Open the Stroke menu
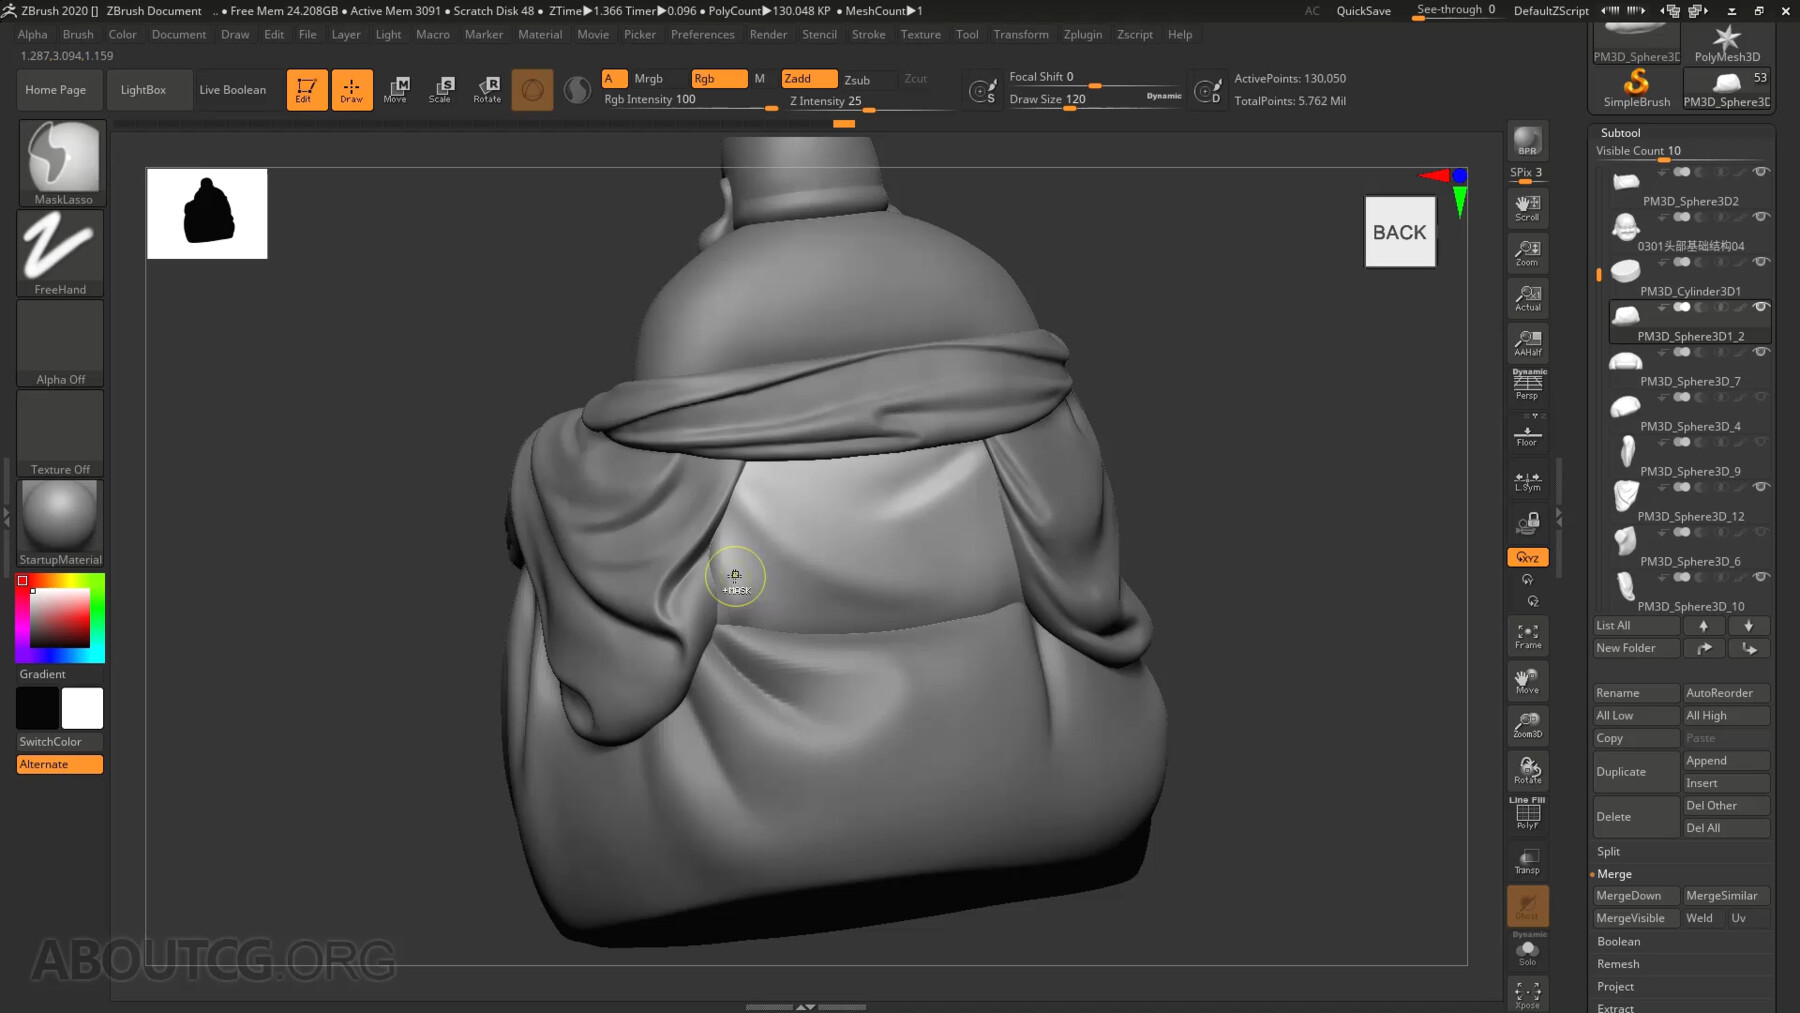1800x1013 pixels. [868, 34]
